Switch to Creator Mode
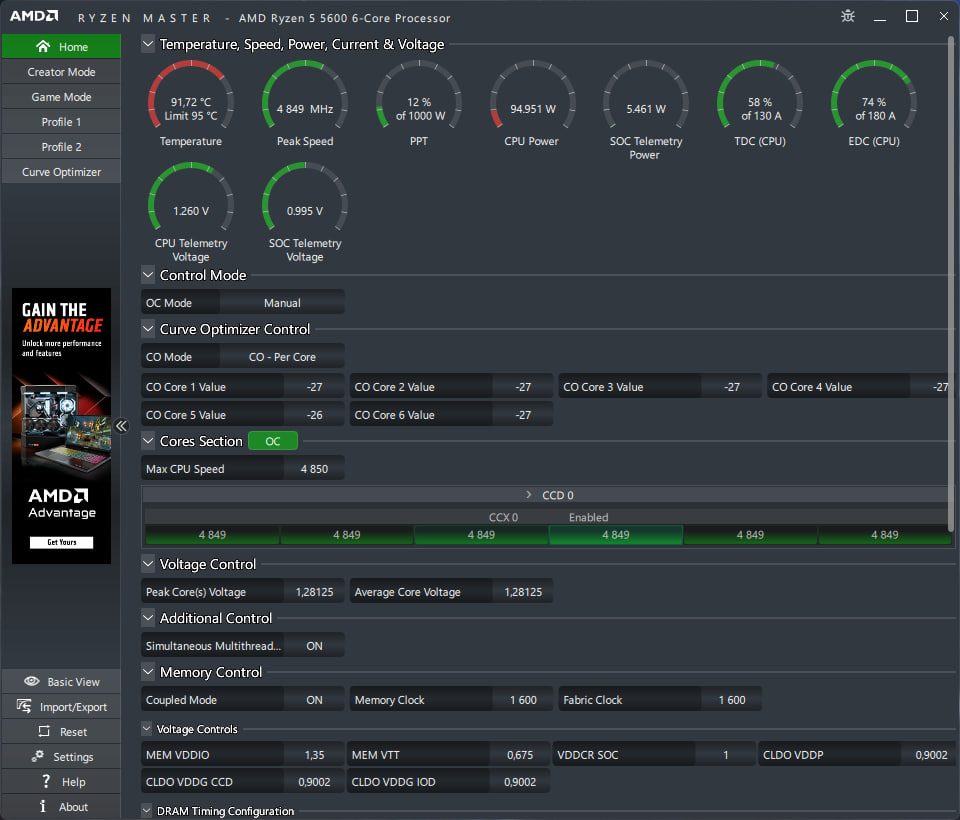 click(61, 72)
